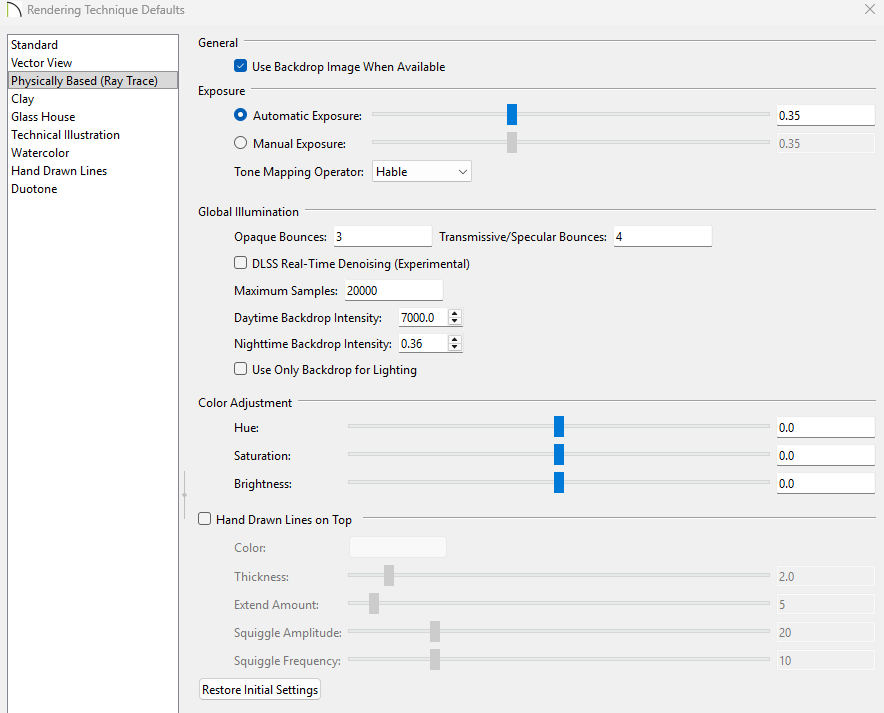
Task: Select the Standard rendering technique
Action: [35, 45]
